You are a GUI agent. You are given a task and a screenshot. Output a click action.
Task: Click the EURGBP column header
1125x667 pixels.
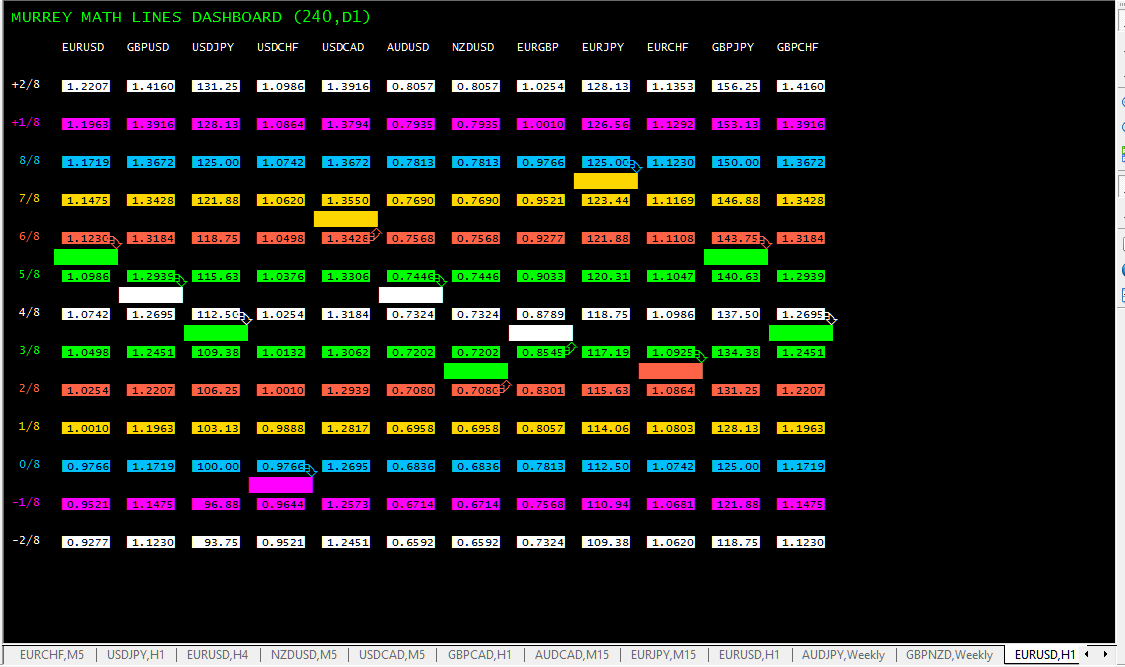(538, 47)
